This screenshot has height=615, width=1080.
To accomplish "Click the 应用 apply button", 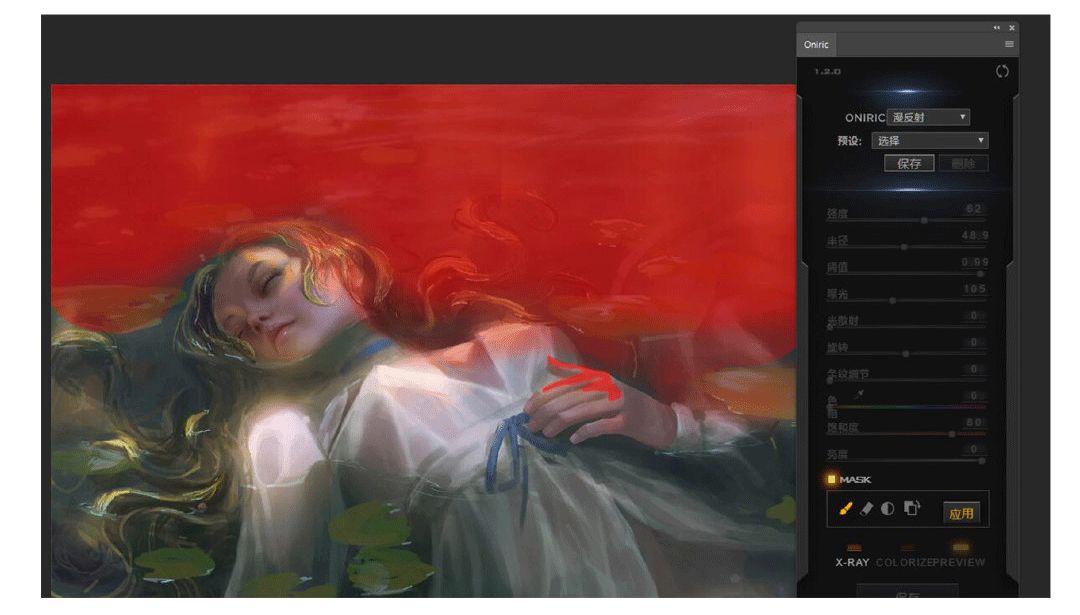I will pos(961,513).
